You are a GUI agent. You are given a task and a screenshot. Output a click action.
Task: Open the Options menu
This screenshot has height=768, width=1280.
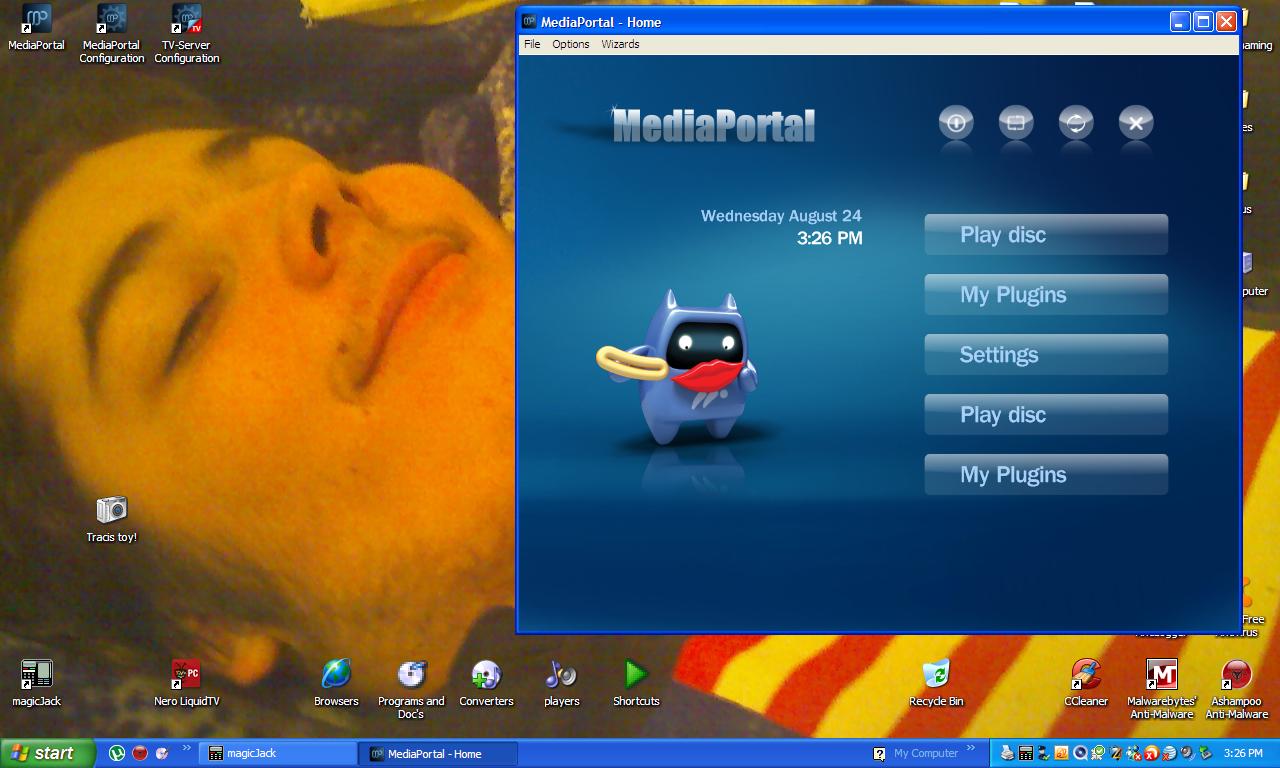click(x=571, y=44)
